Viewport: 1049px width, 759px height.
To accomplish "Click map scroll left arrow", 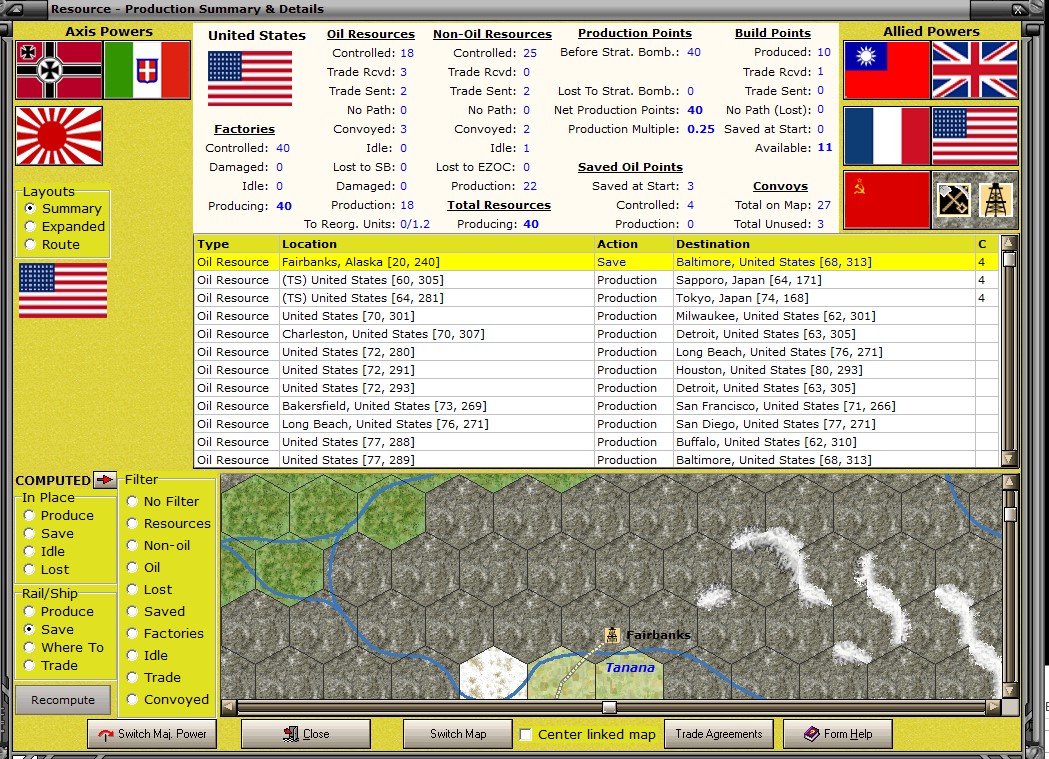I will (x=229, y=707).
